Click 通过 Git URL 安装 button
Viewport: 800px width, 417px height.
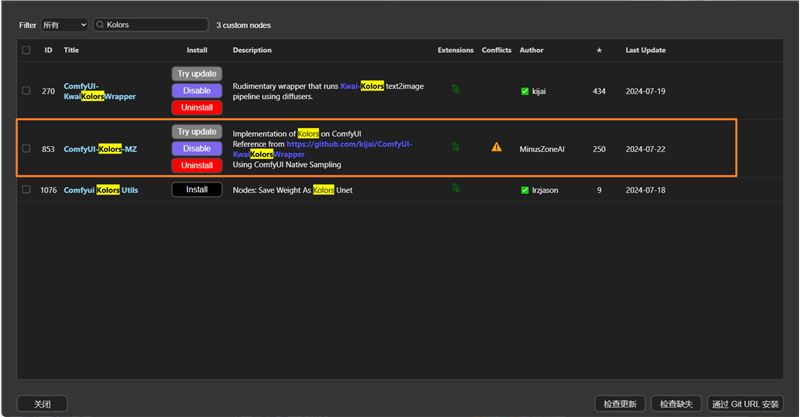pyautogui.click(x=745, y=404)
